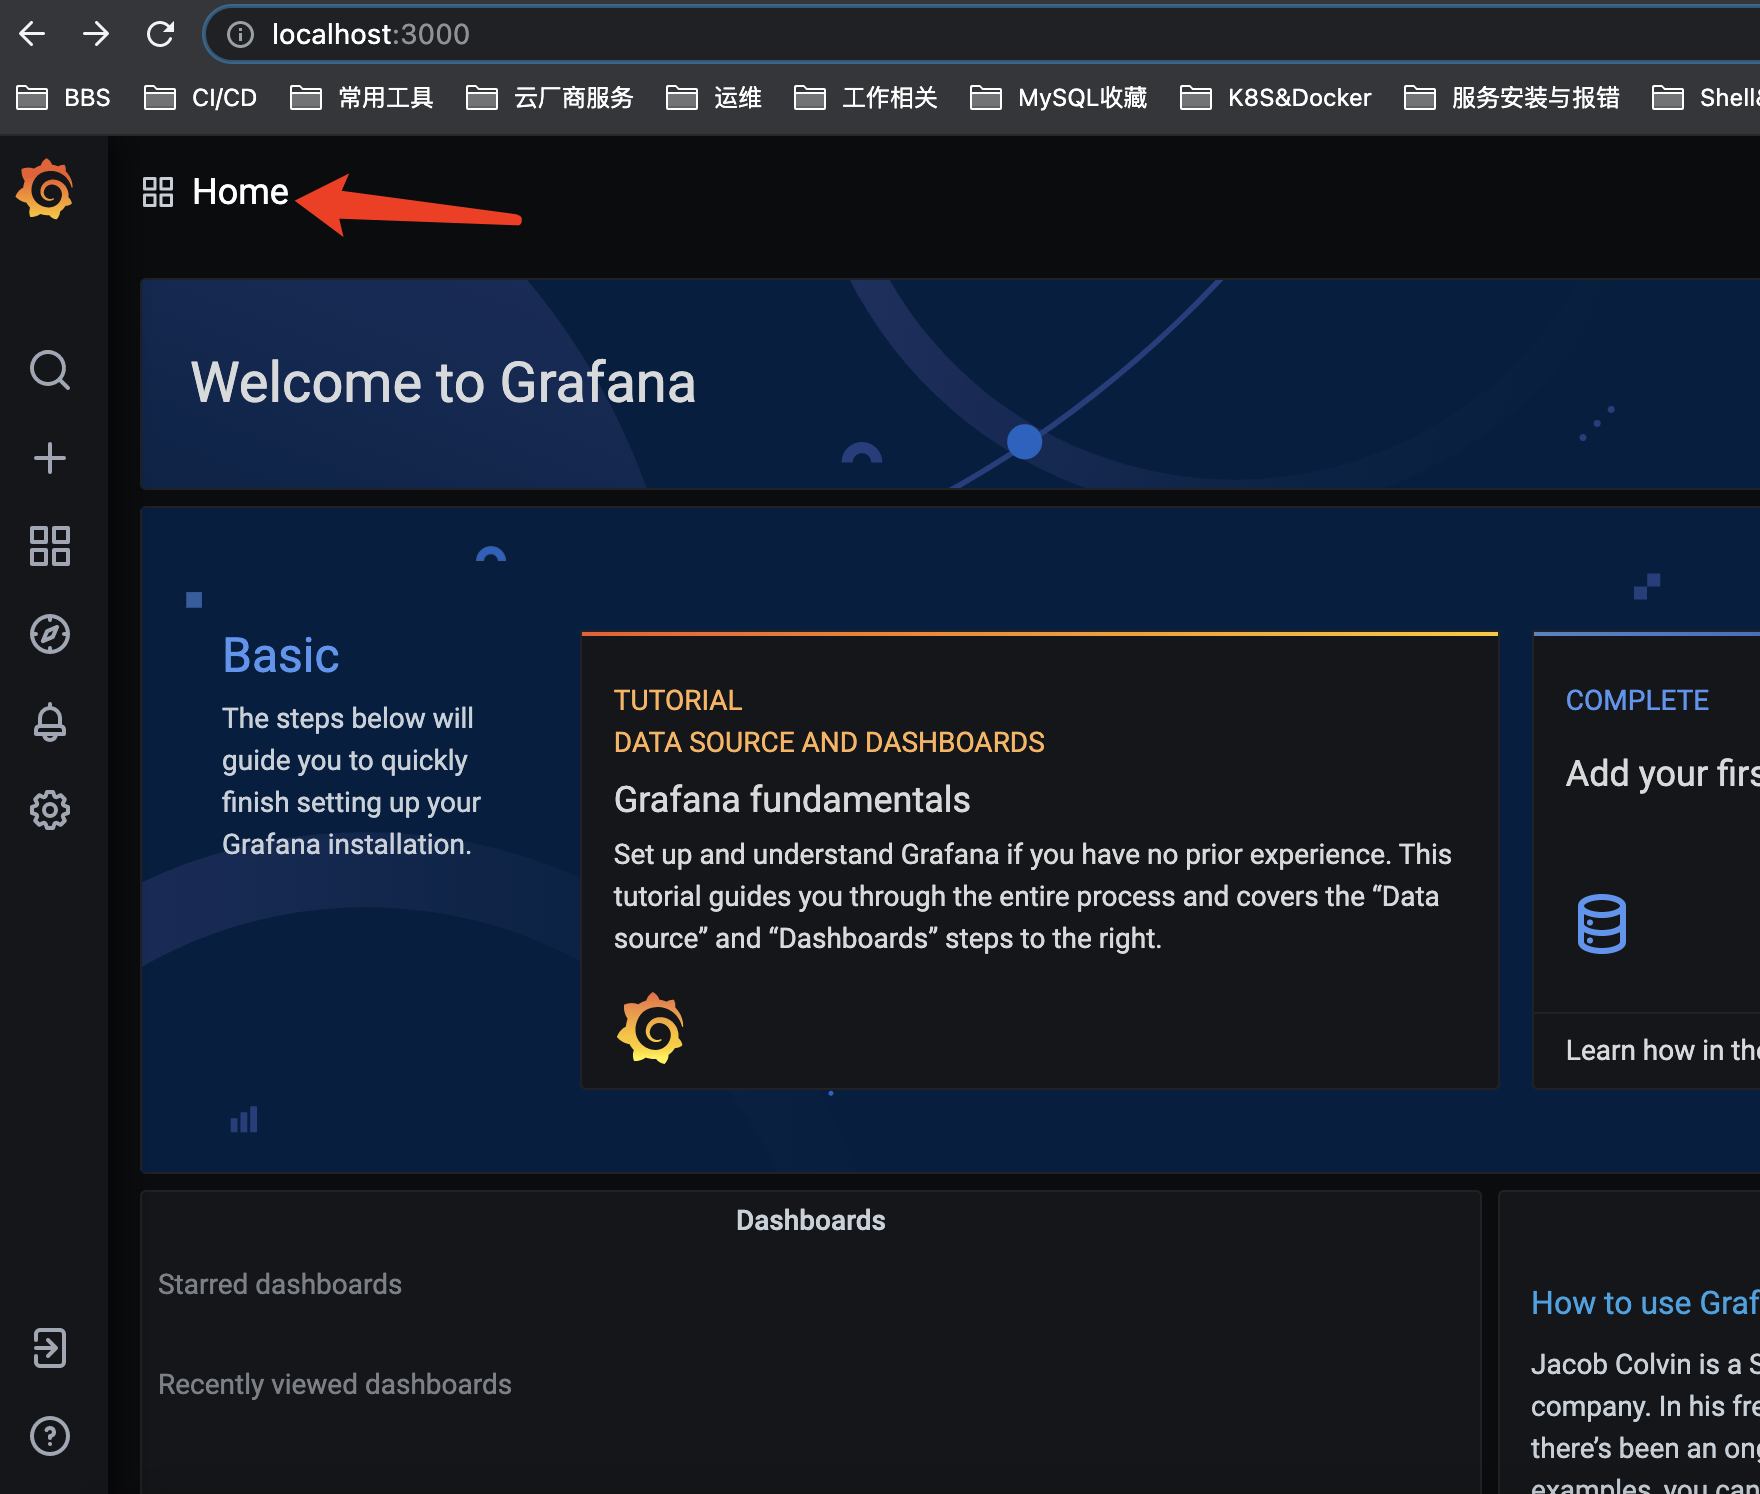Viewport: 1760px width, 1494px height.
Task: Open the K8S&Docker bookmarks folder
Action: [x=1276, y=97]
